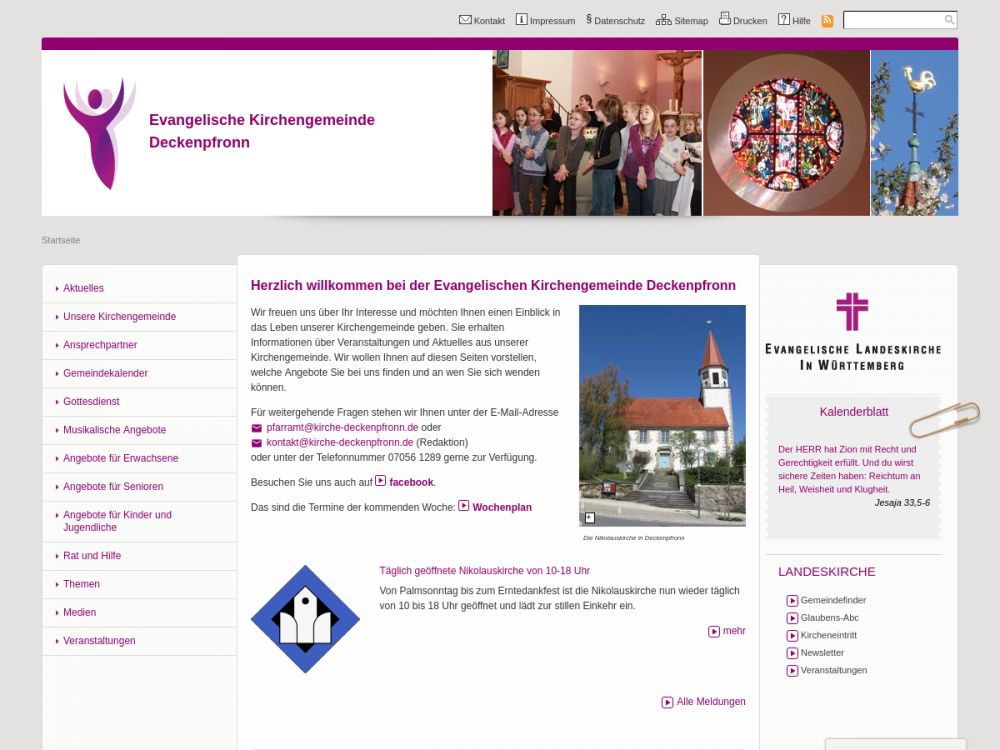Image resolution: width=1000 pixels, height=750 pixels.
Task: Expand the Unsere Kirchengemeinde menu item
Action: tap(119, 317)
